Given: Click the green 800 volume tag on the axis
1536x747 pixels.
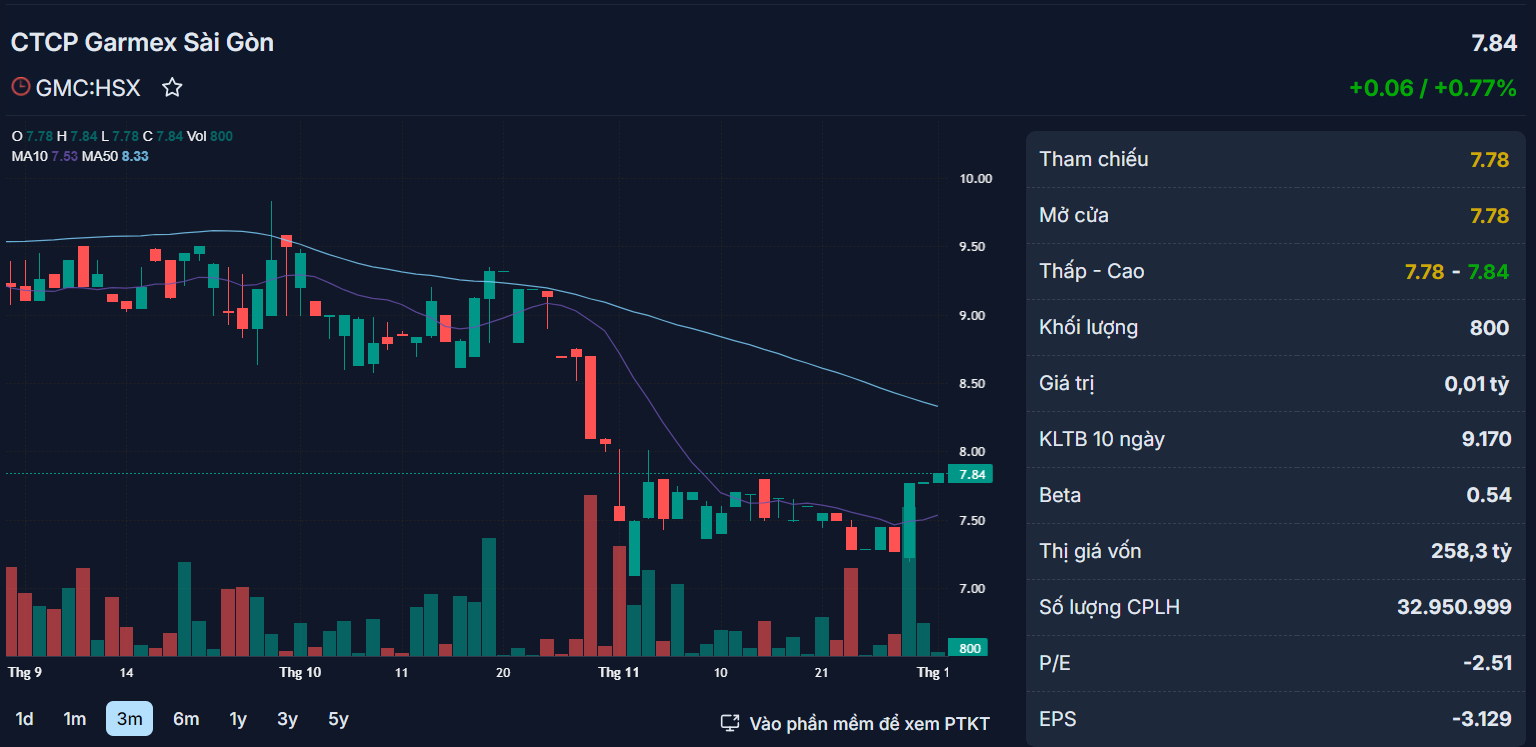Looking at the screenshot, I should (x=967, y=648).
